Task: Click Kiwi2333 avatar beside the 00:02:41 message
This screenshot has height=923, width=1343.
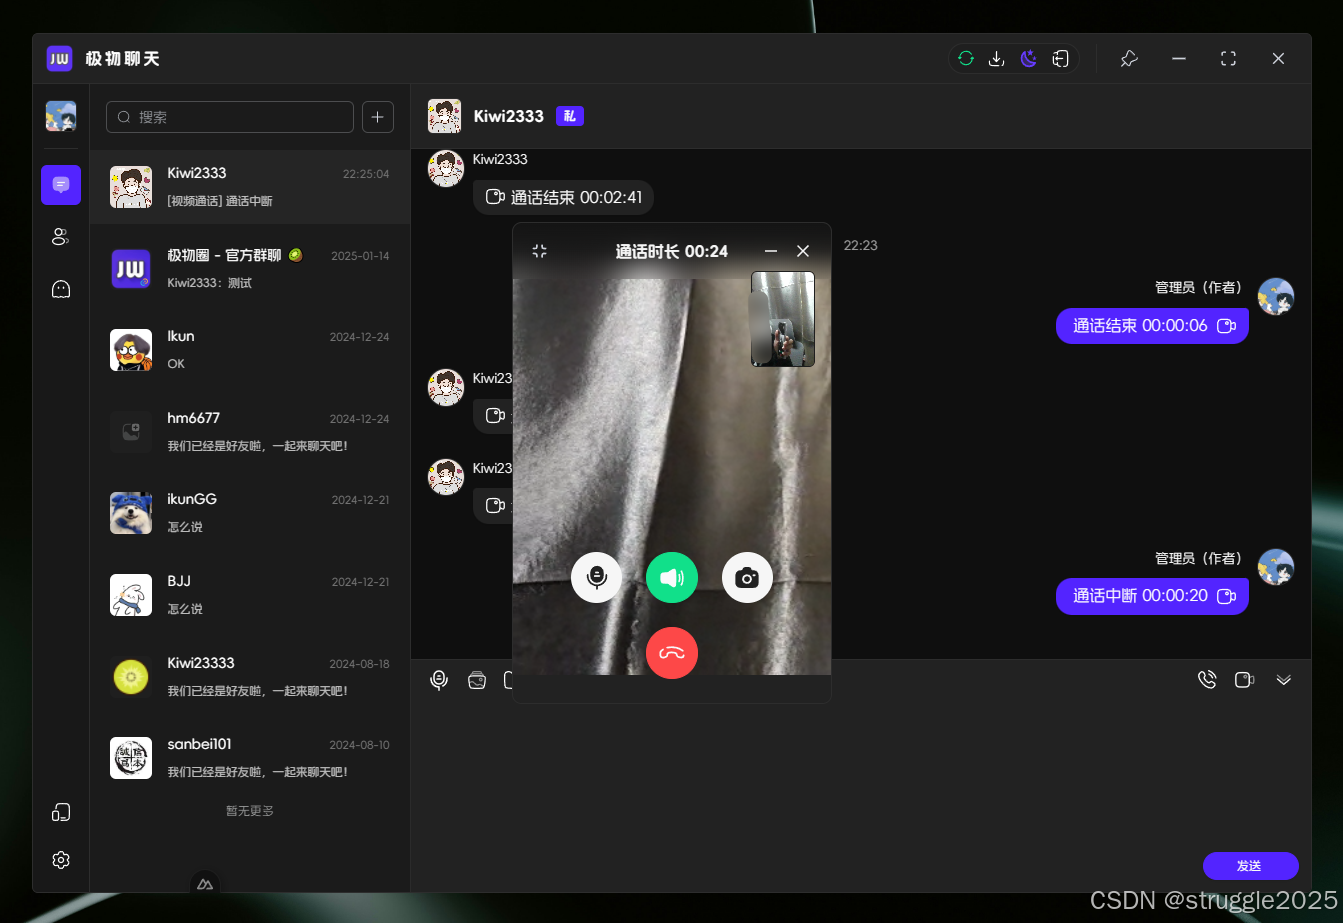Action: [446, 169]
